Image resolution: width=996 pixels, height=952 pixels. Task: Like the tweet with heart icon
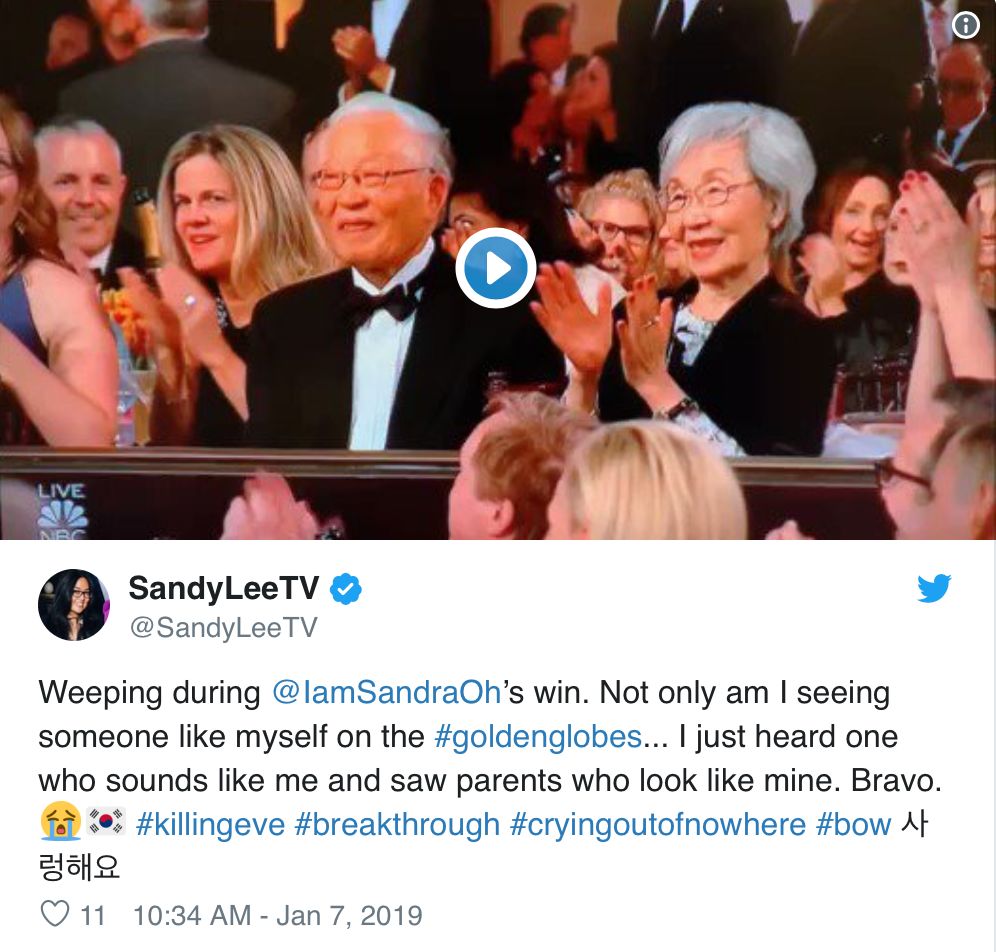(x=55, y=915)
